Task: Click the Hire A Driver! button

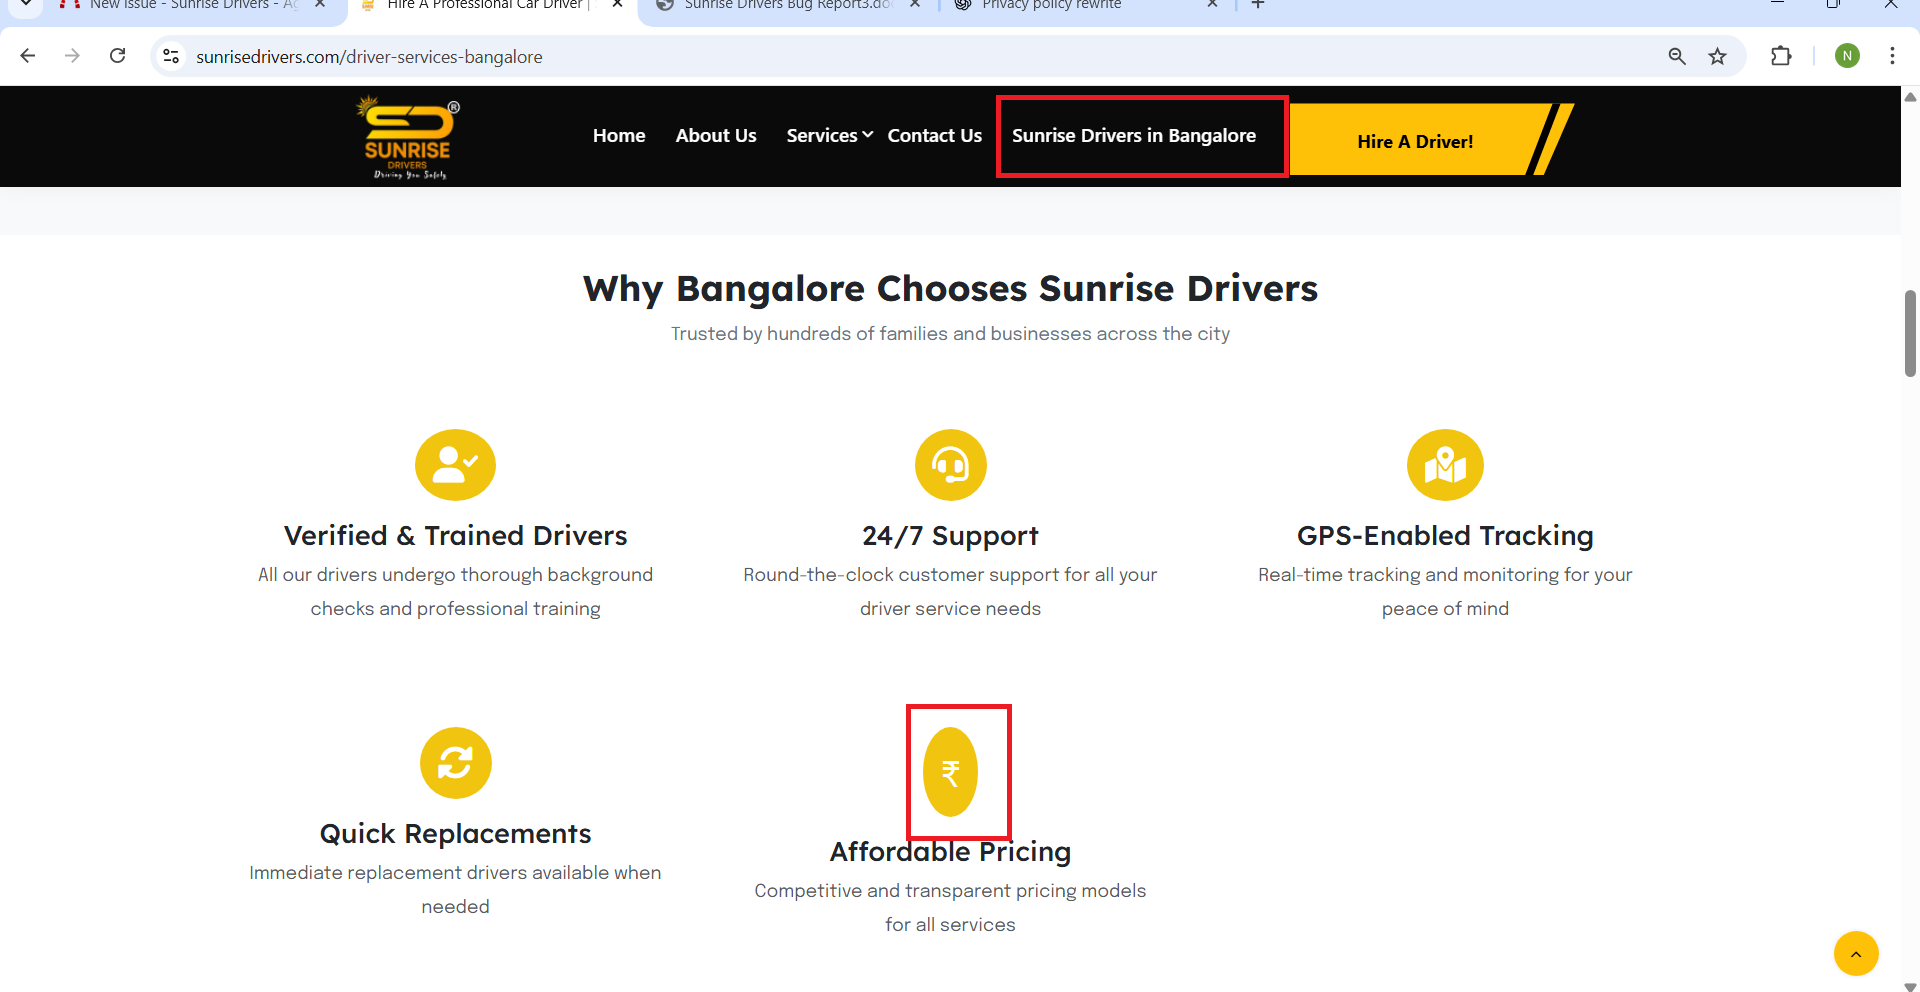Action: pyautogui.click(x=1414, y=142)
